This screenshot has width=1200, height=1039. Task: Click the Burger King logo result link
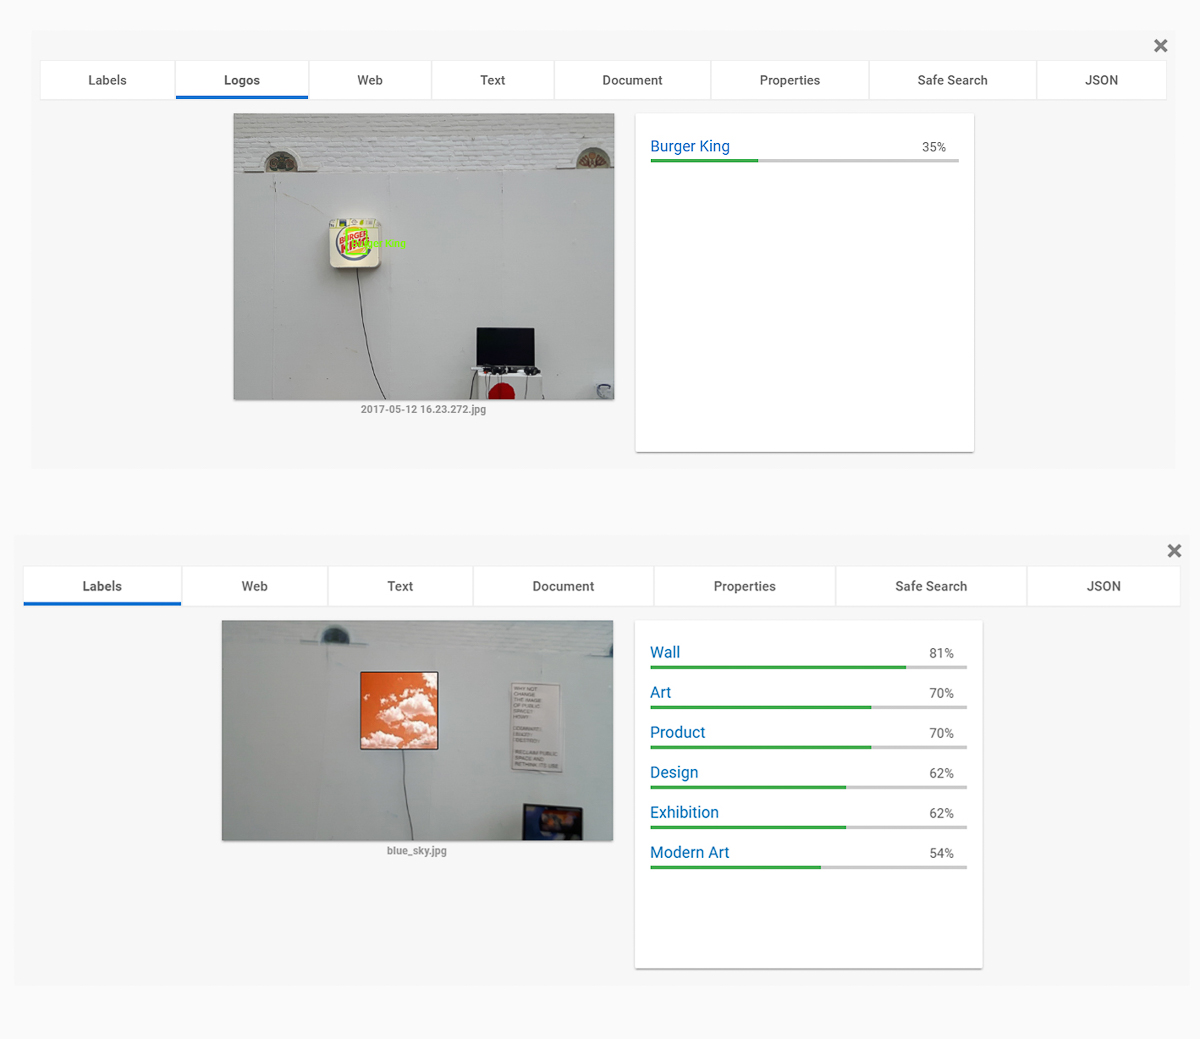pos(690,146)
